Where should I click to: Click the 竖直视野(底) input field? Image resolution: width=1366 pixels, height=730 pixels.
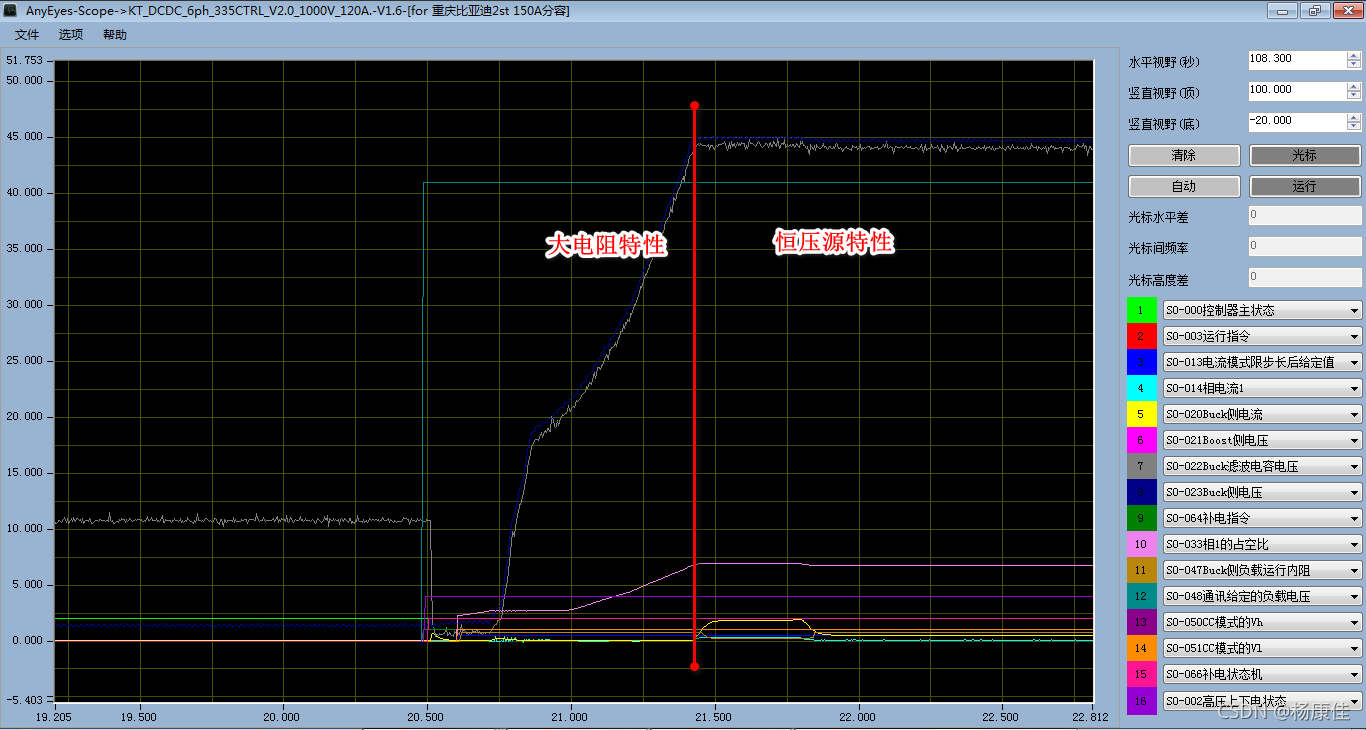click(1297, 122)
